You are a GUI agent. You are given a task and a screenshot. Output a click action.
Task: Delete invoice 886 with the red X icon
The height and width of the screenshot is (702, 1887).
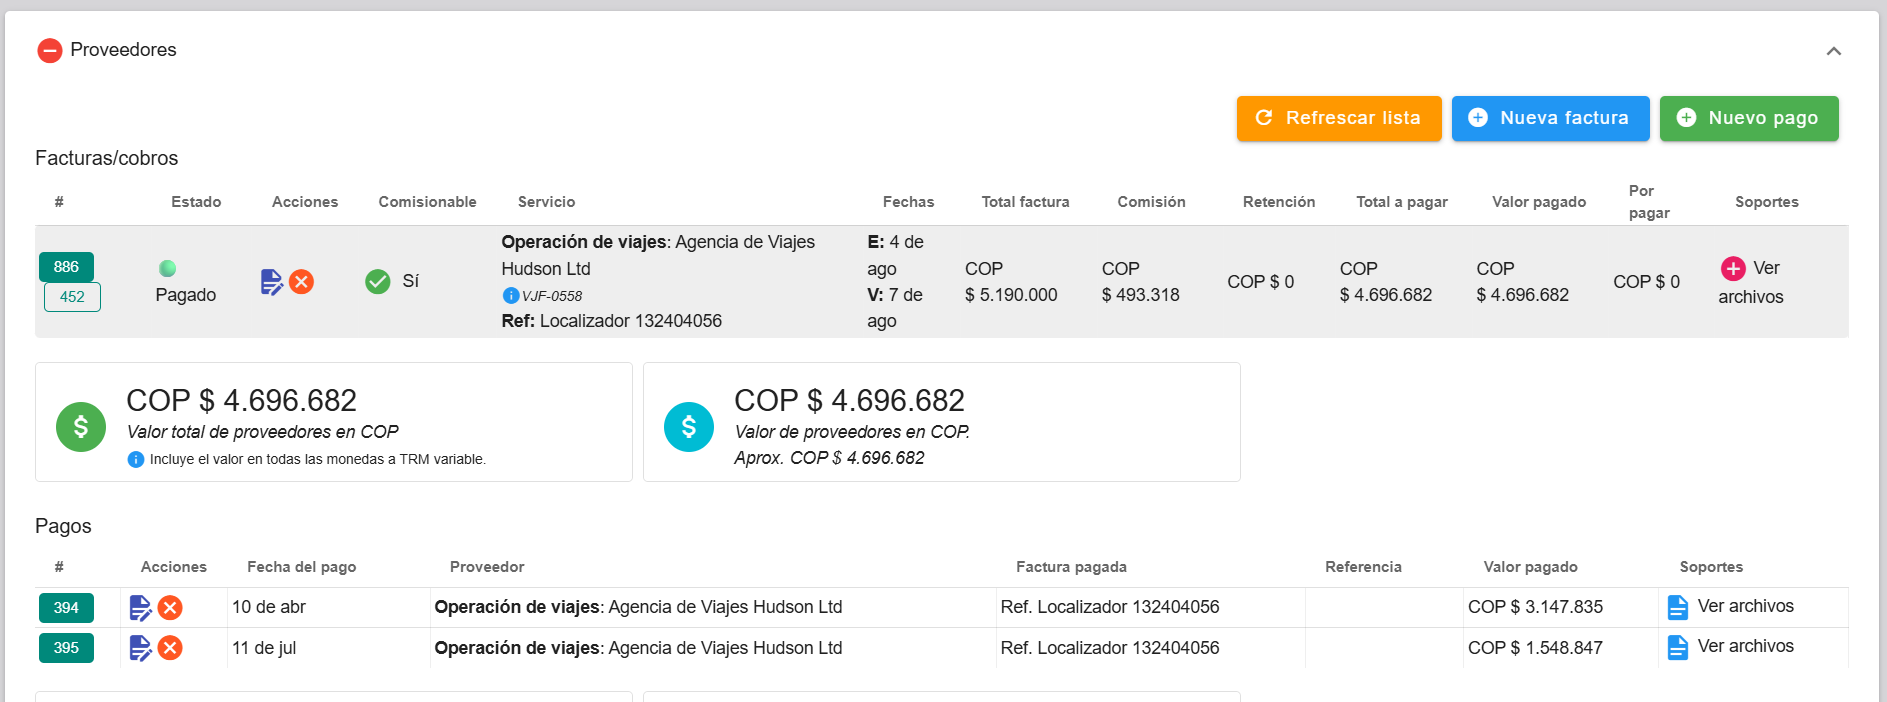click(301, 282)
